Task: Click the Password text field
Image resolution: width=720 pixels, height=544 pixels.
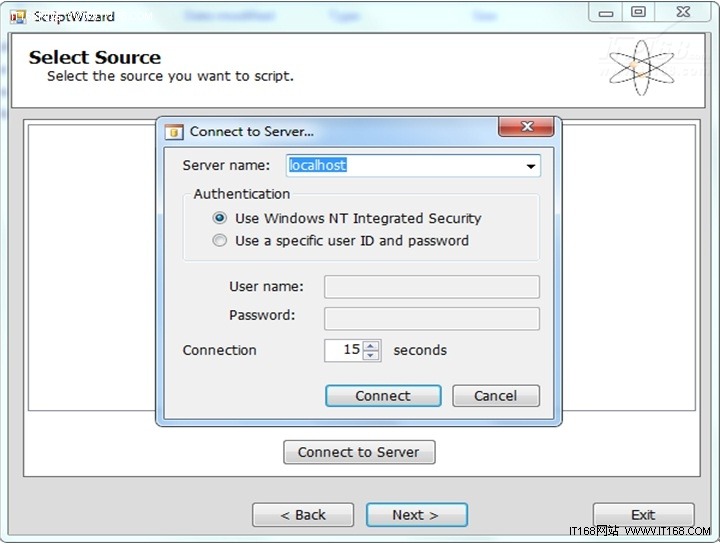Action: [432, 319]
